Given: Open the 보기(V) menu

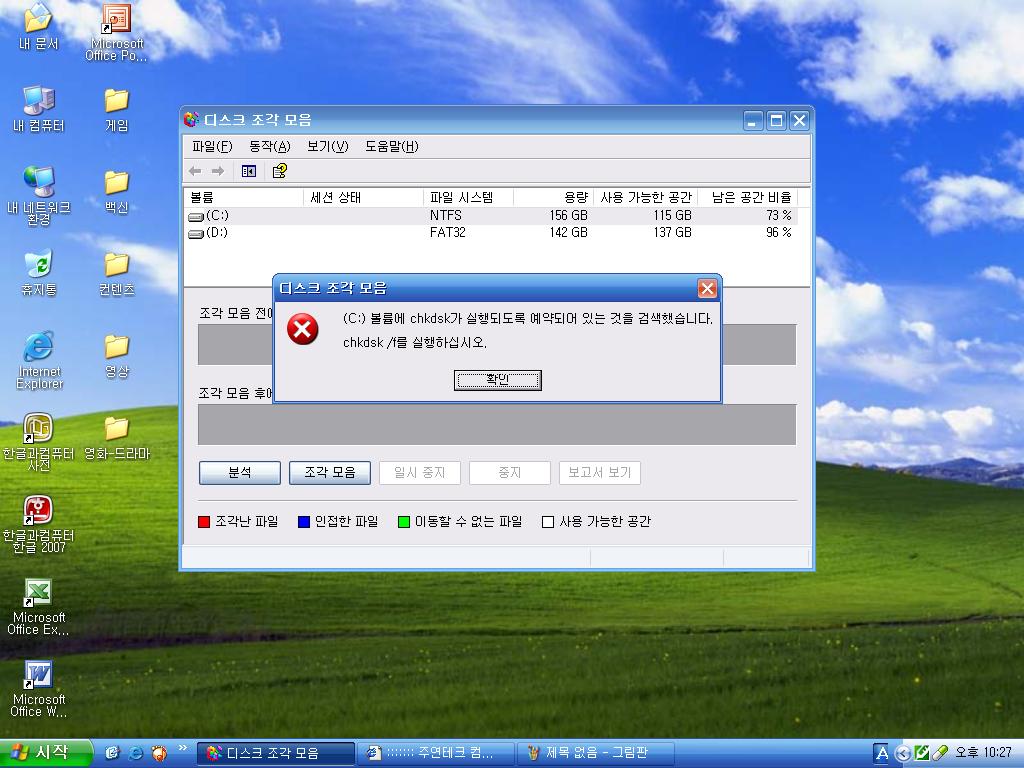Looking at the screenshot, I should [x=328, y=146].
